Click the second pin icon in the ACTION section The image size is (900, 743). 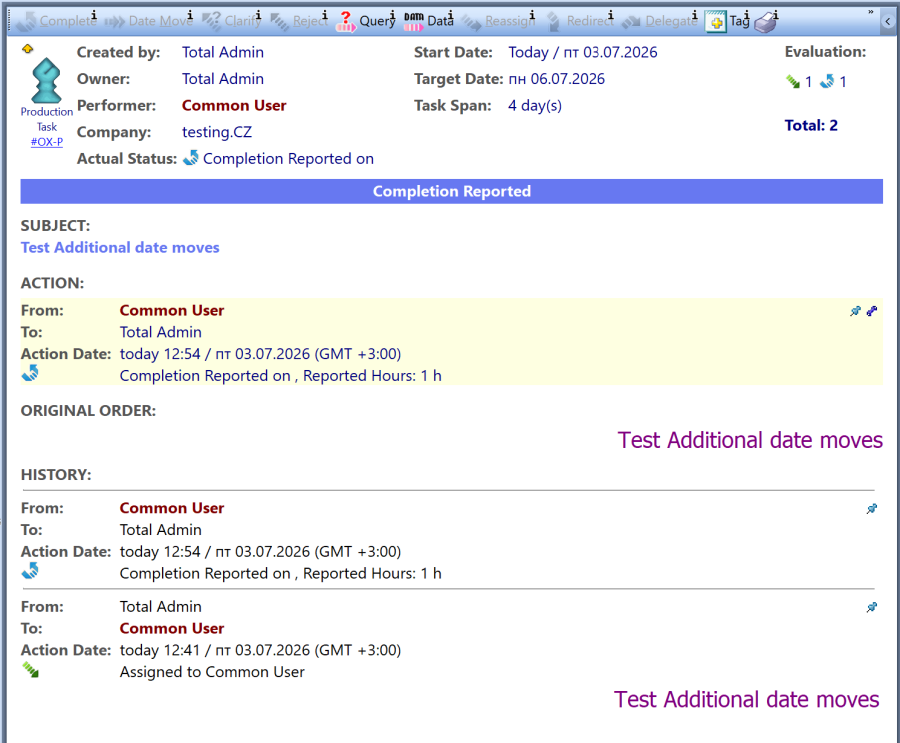coord(871,311)
